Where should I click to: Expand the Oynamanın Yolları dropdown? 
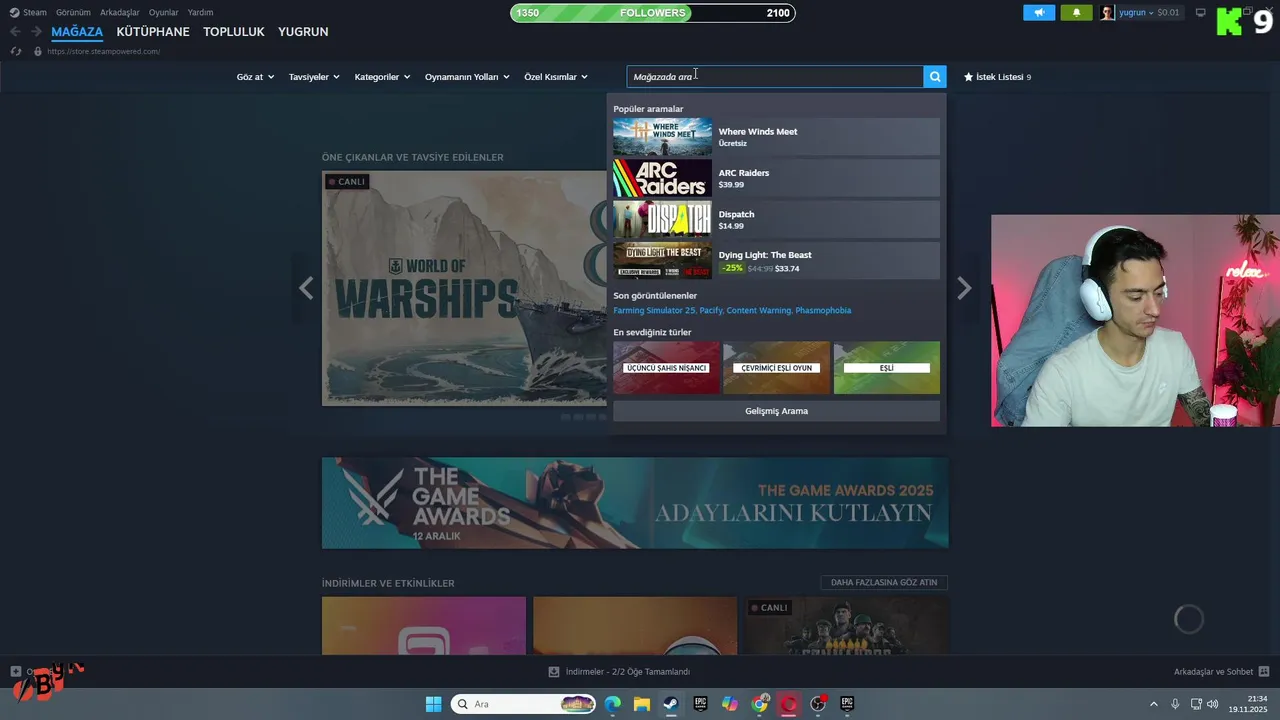pos(467,77)
